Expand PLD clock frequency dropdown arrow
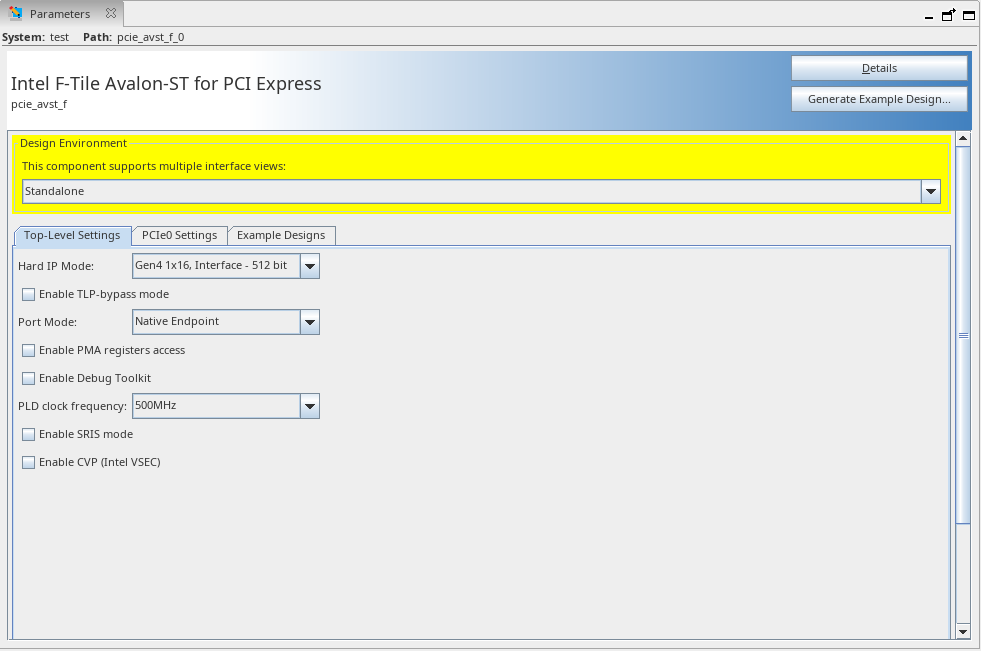The image size is (981, 651). point(310,406)
